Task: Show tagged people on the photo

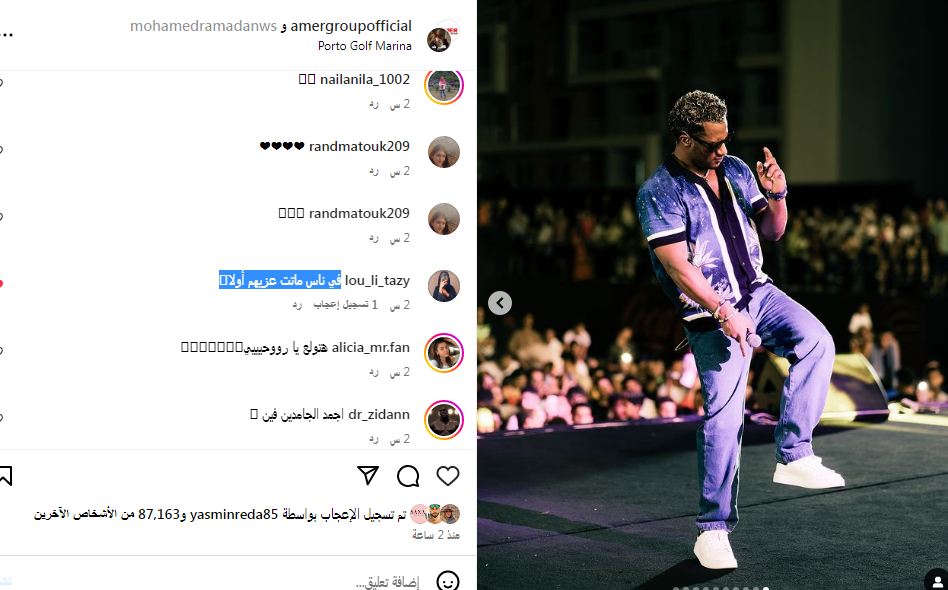Action: (x=936, y=580)
